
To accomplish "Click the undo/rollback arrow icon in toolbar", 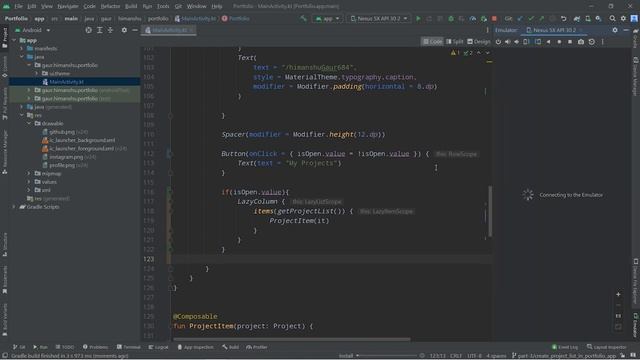I will click(x=564, y=18).
